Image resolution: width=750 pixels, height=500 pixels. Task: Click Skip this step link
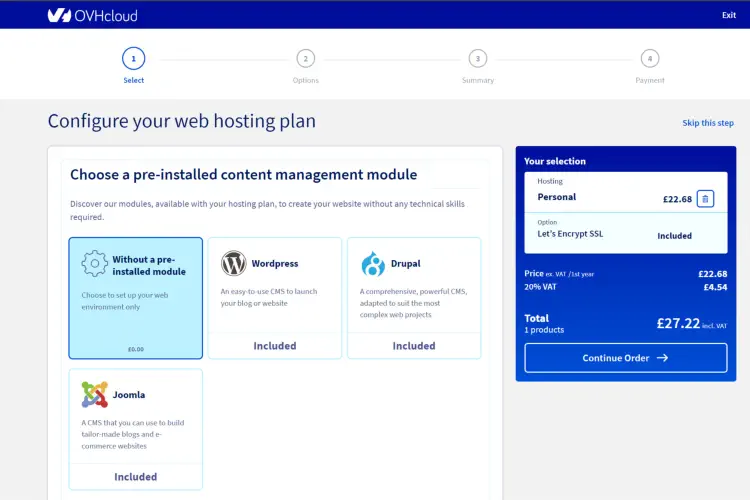[x=708, y=123]
